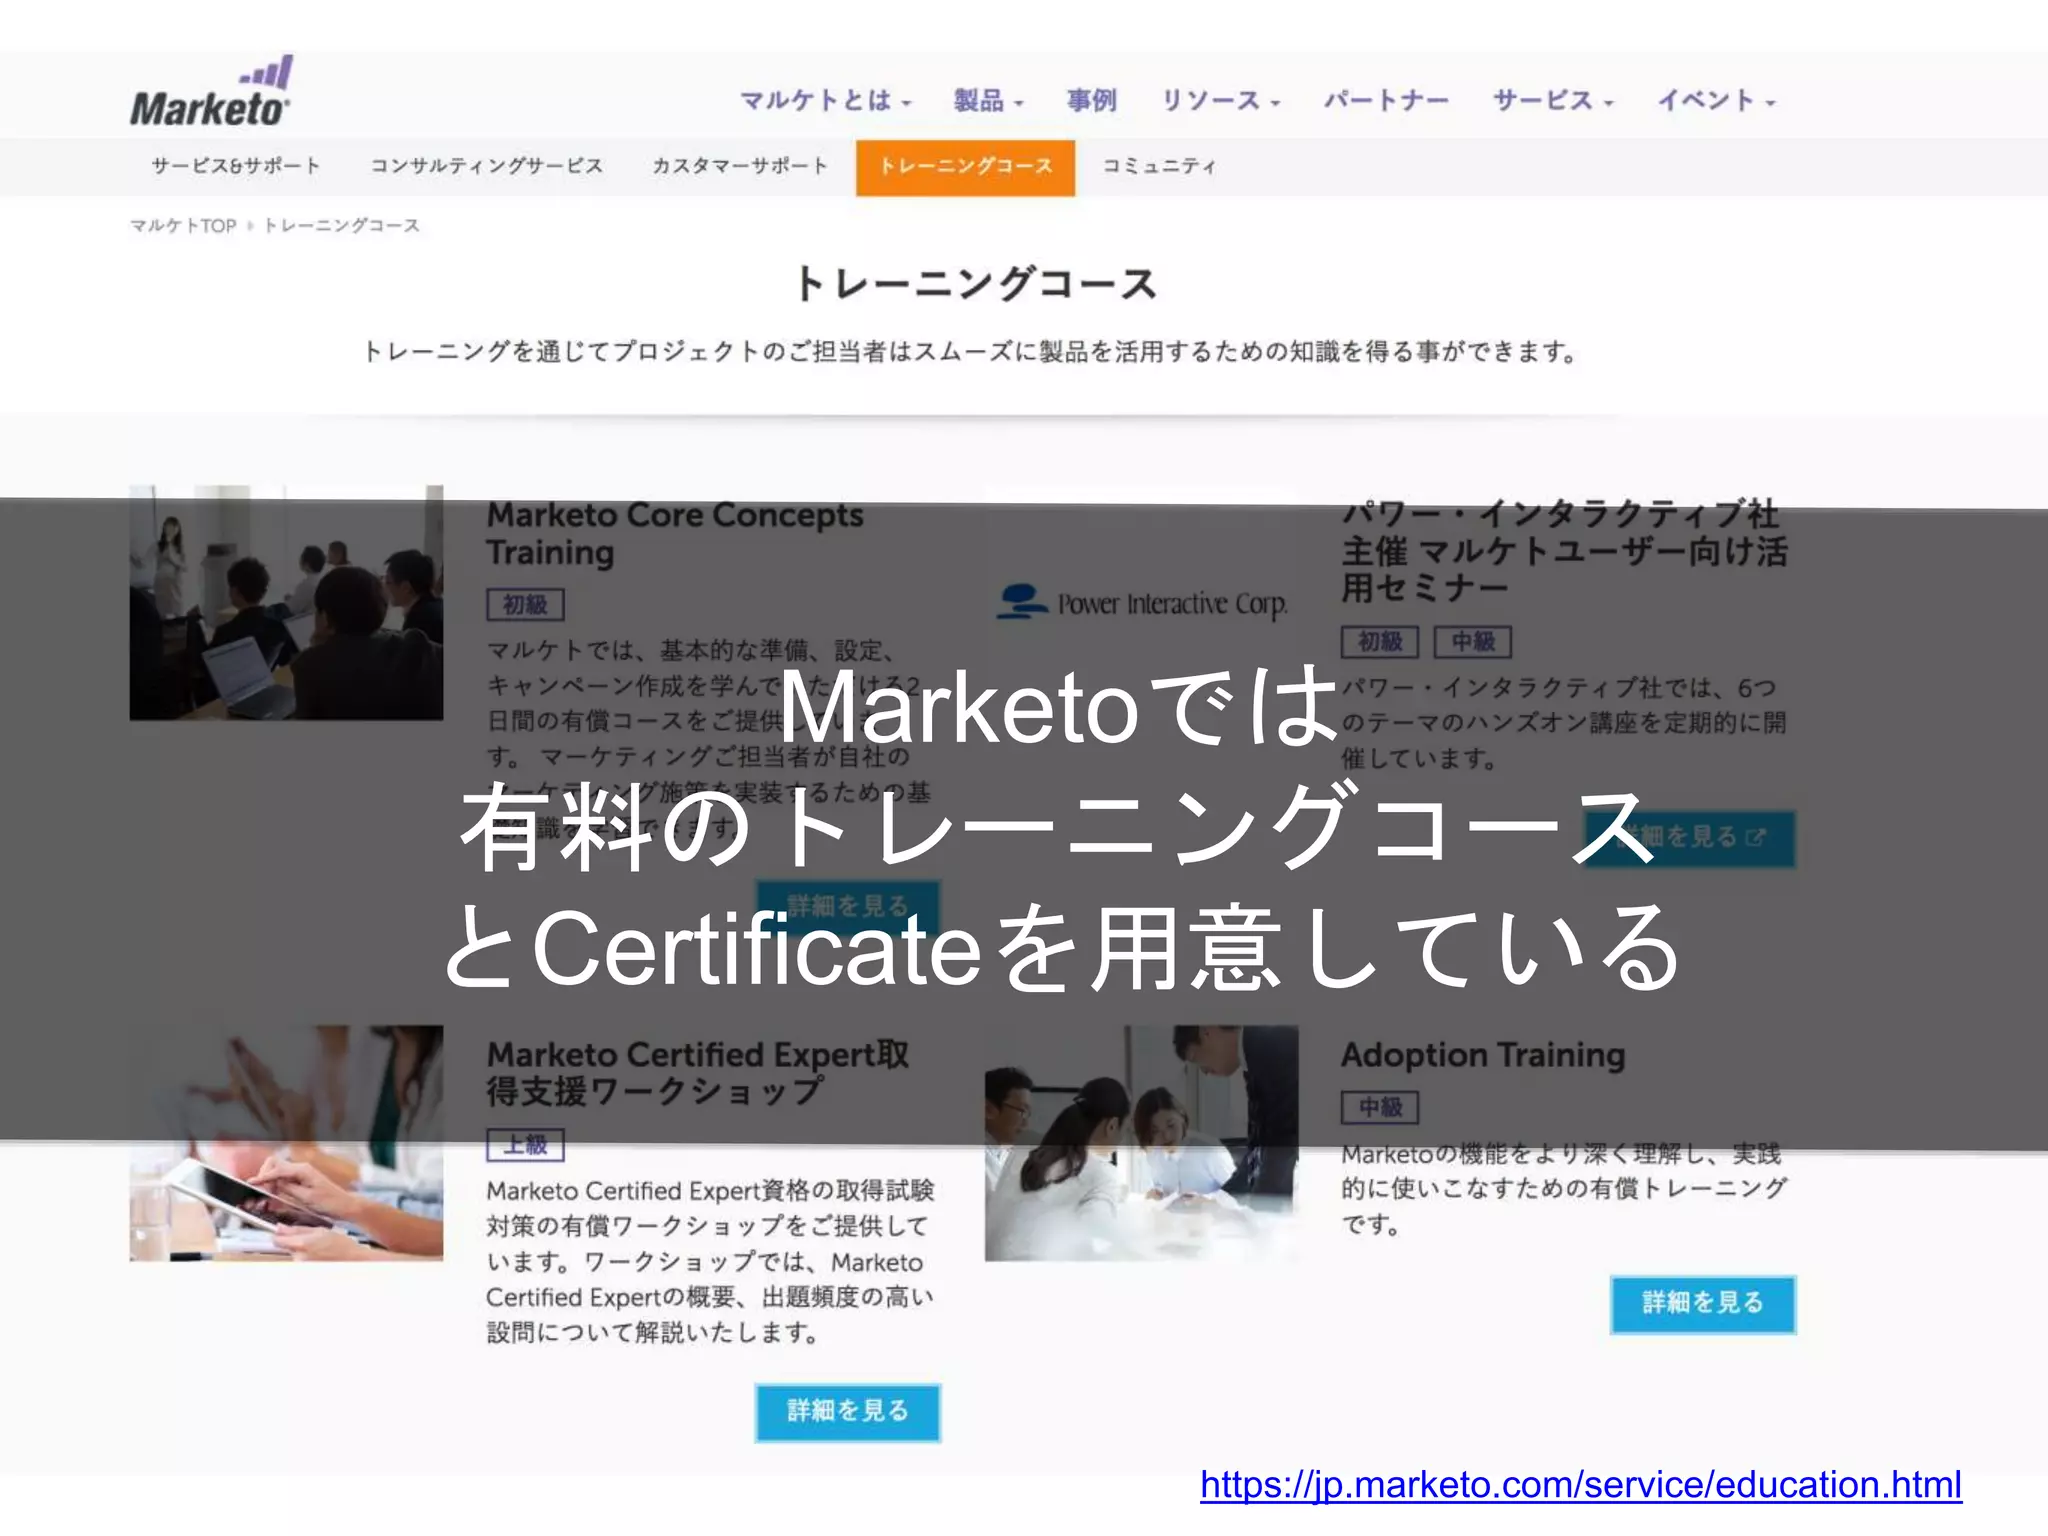Click the Adoption Training title

(x=1483, y=1055)
